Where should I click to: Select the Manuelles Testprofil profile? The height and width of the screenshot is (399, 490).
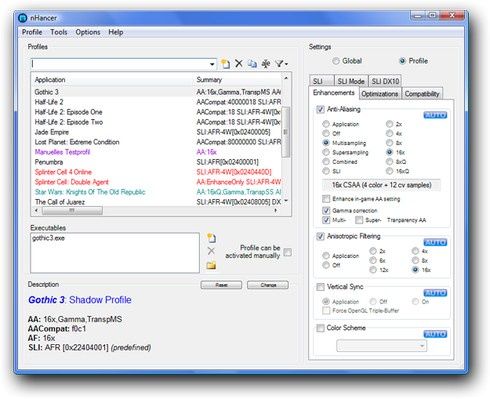point(157,152)
